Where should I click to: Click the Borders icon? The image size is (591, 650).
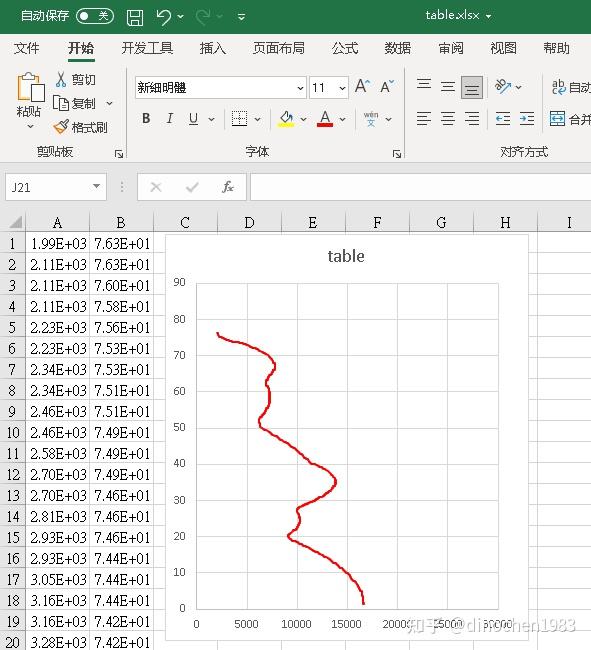[239, 119]
